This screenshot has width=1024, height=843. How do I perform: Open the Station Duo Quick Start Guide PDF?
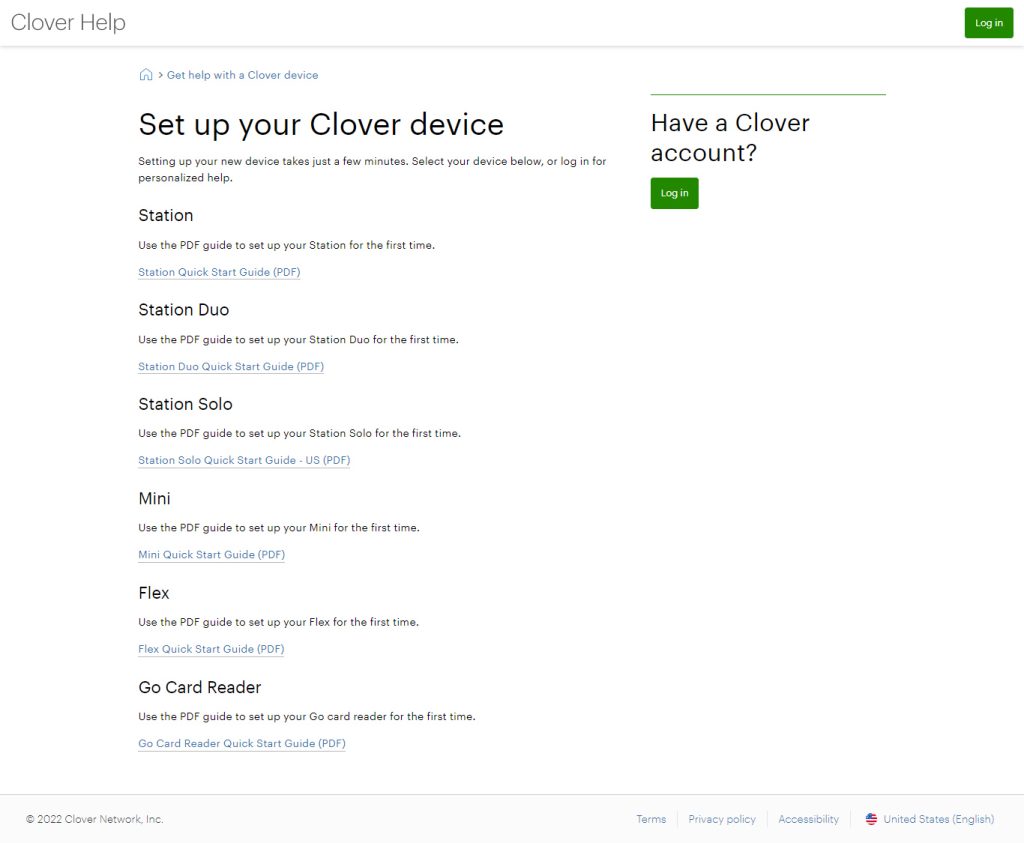point(231,366)
